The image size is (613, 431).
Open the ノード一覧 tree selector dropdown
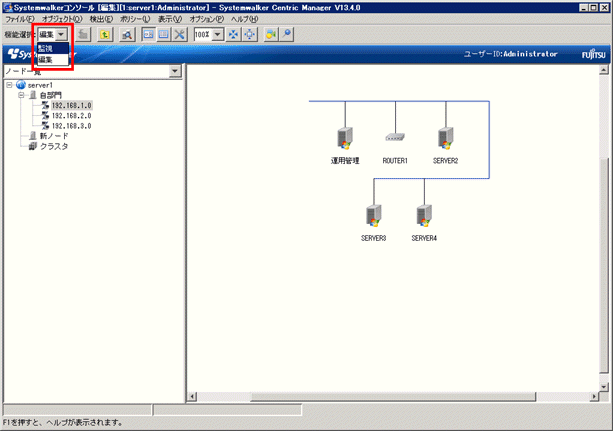[175, 71]
